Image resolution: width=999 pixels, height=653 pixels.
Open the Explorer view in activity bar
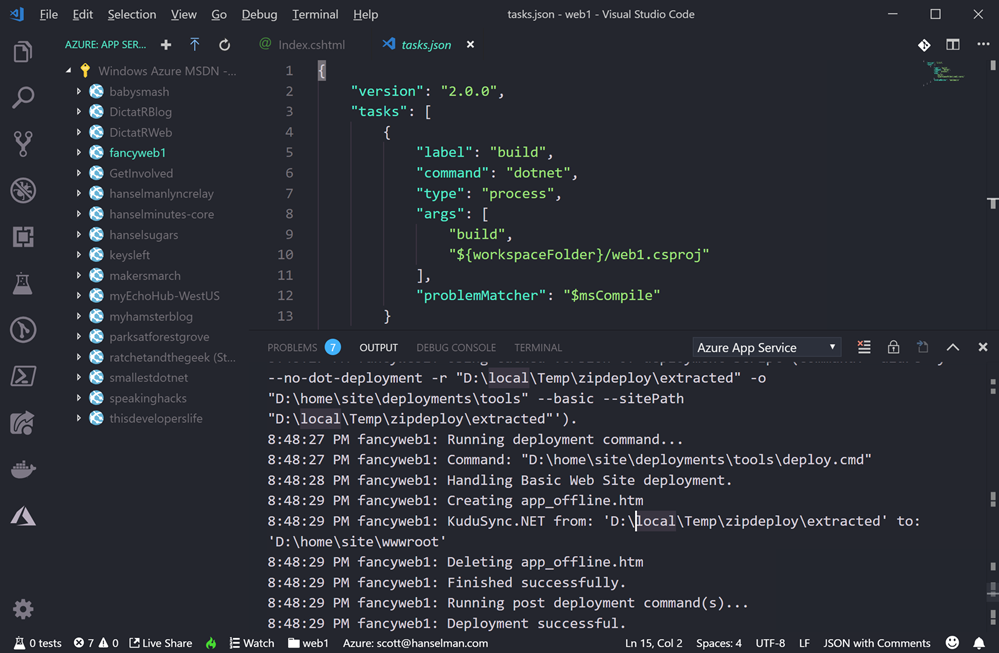23,52
